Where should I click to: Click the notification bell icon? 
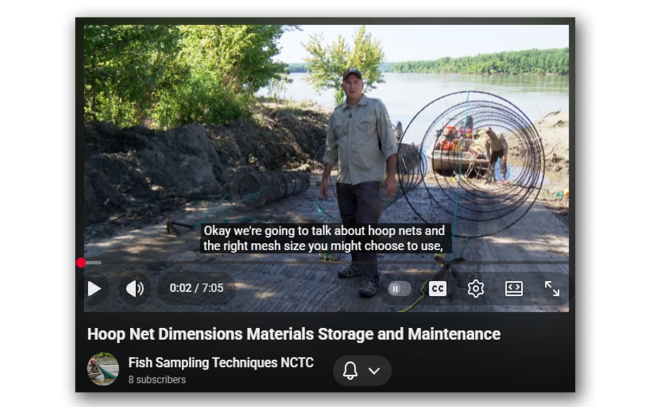(x=350, y=370)
